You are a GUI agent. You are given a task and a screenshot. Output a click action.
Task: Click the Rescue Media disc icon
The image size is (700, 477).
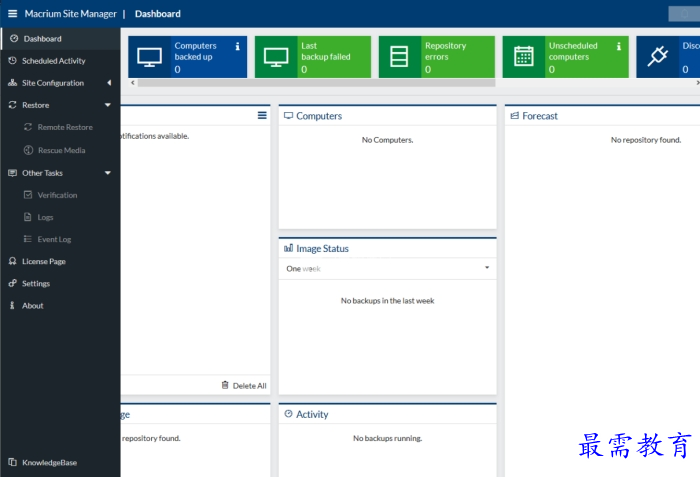tap(28, 150)
